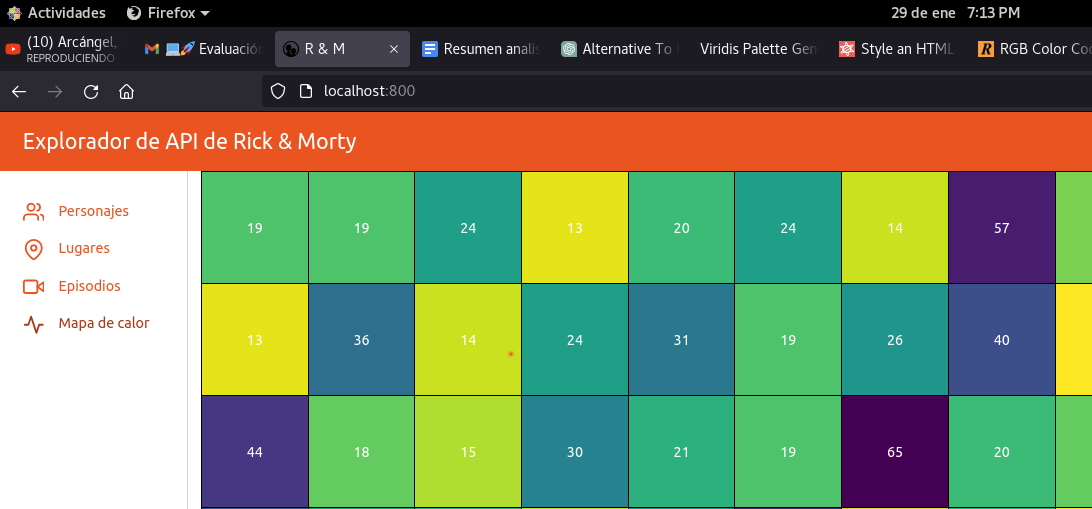Click the shield tracking protection icon
The width and height of the screenshot is (1092, 509).
pos(278,91)
